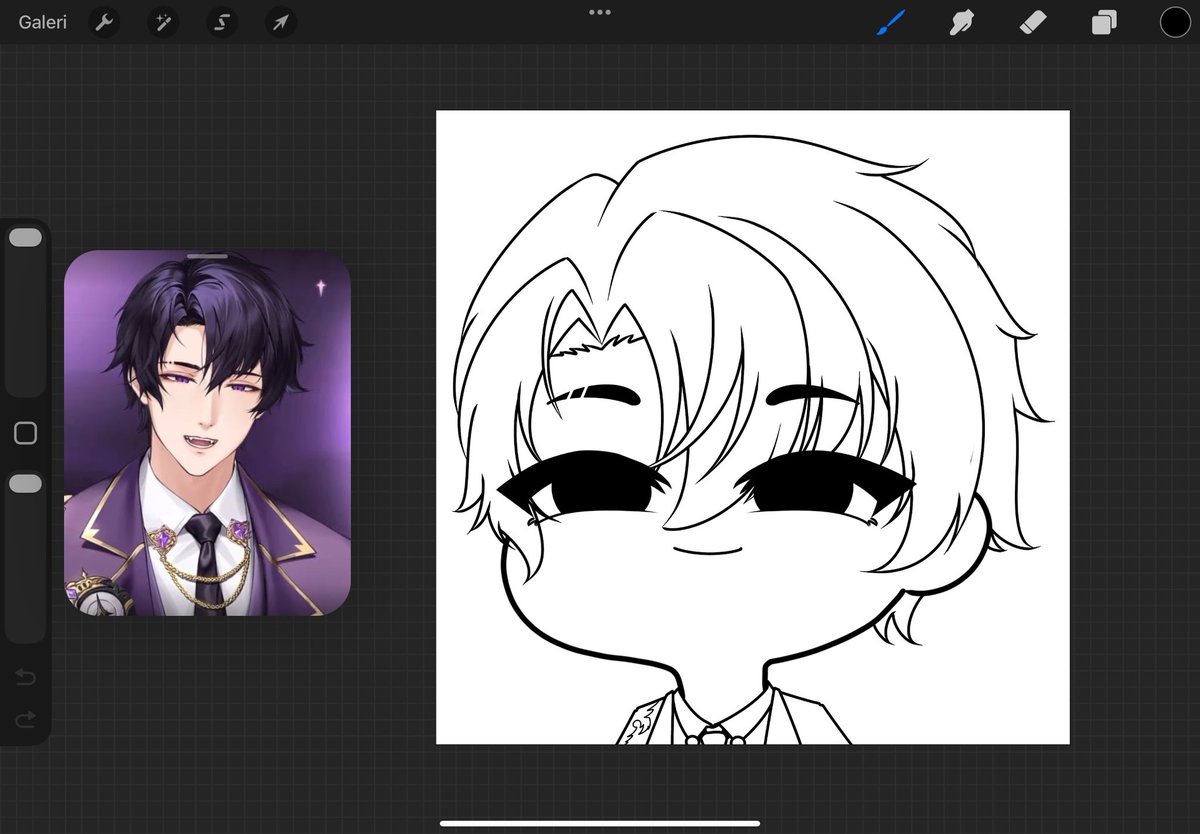Tap the undo arrow on the sidebar
This screenshot has height=834, width=1200.
pos(25,677)
